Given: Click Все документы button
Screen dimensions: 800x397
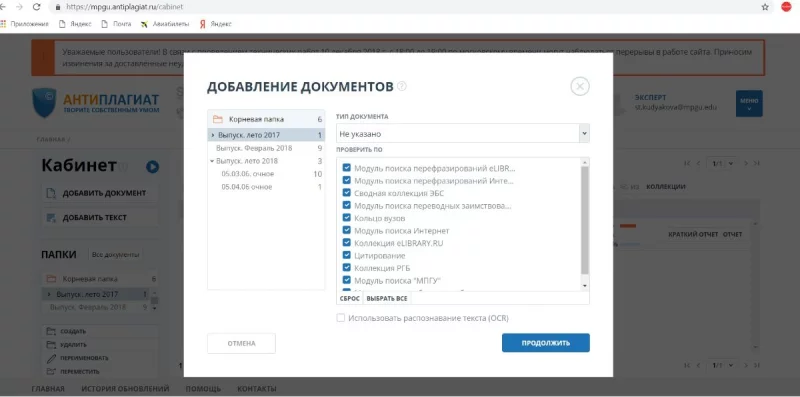Looking at the screenshot, I should (x=115, y=255).
